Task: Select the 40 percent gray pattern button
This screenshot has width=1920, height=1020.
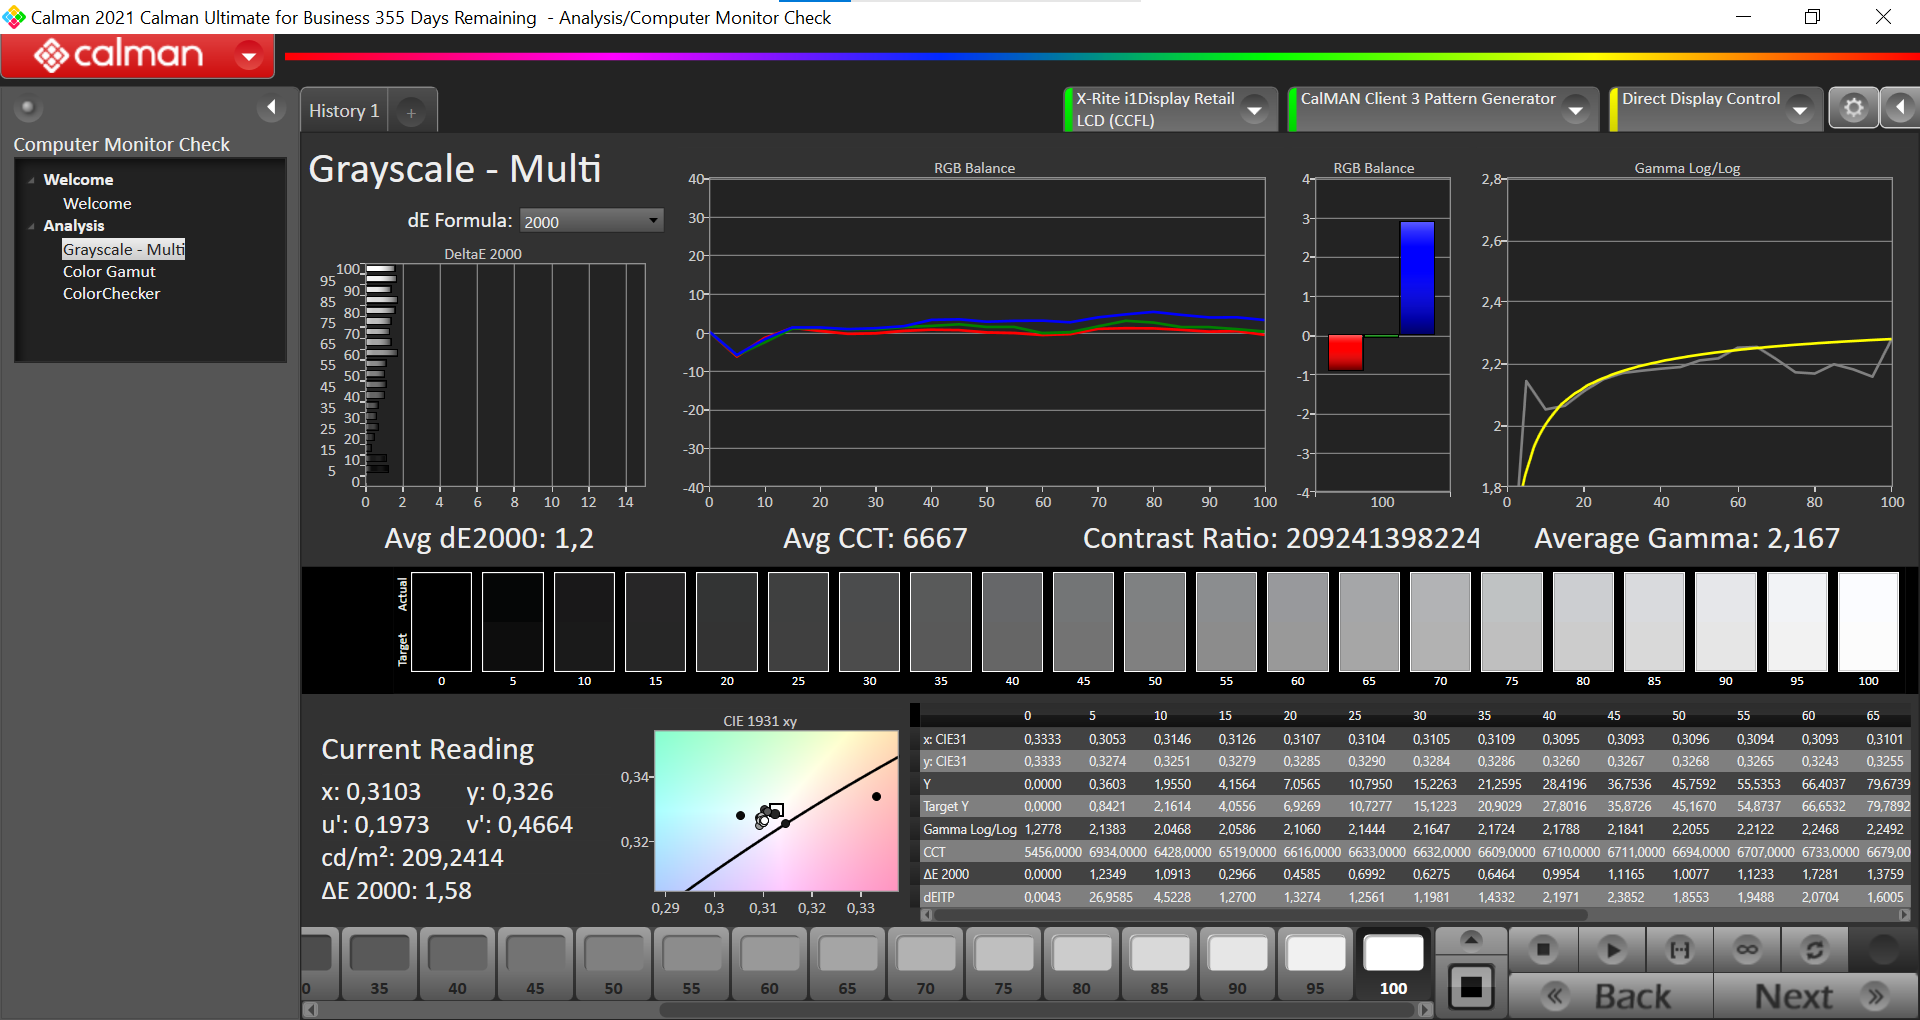Action: [457, 964]
